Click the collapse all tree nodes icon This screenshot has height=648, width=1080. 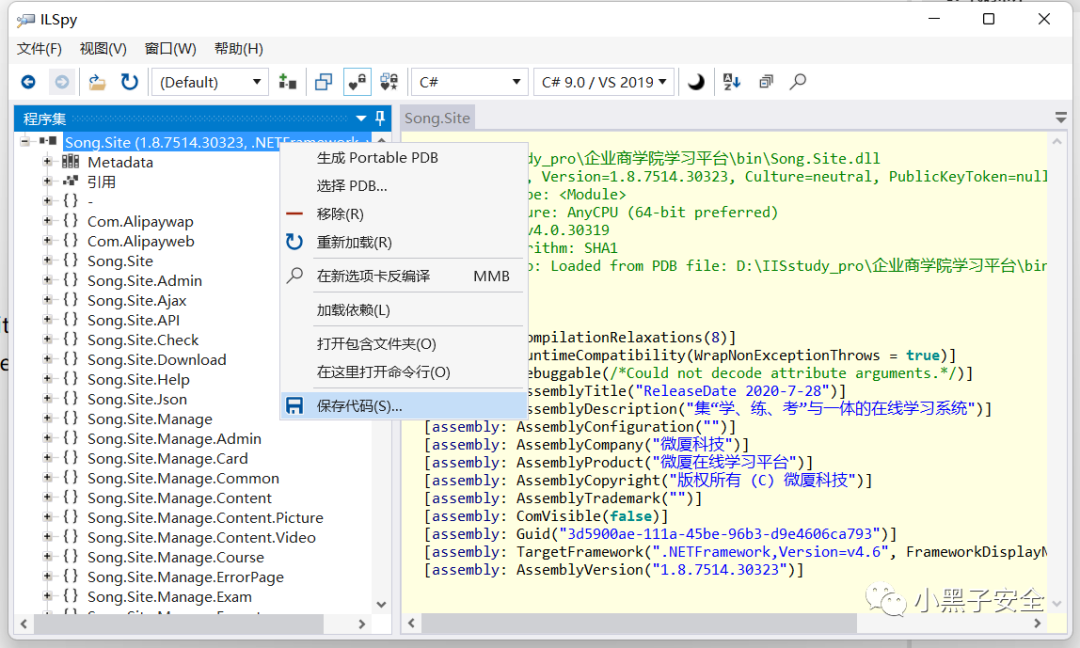point(766,82)
